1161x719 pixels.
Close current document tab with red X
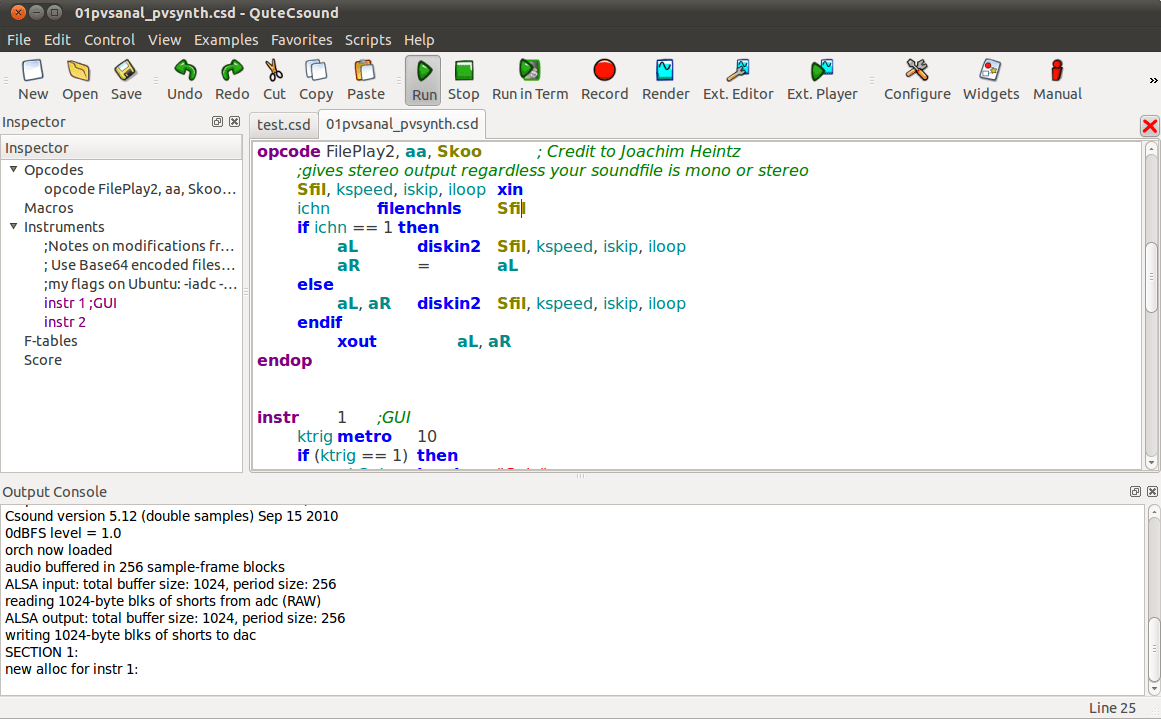coord(1149,126)
